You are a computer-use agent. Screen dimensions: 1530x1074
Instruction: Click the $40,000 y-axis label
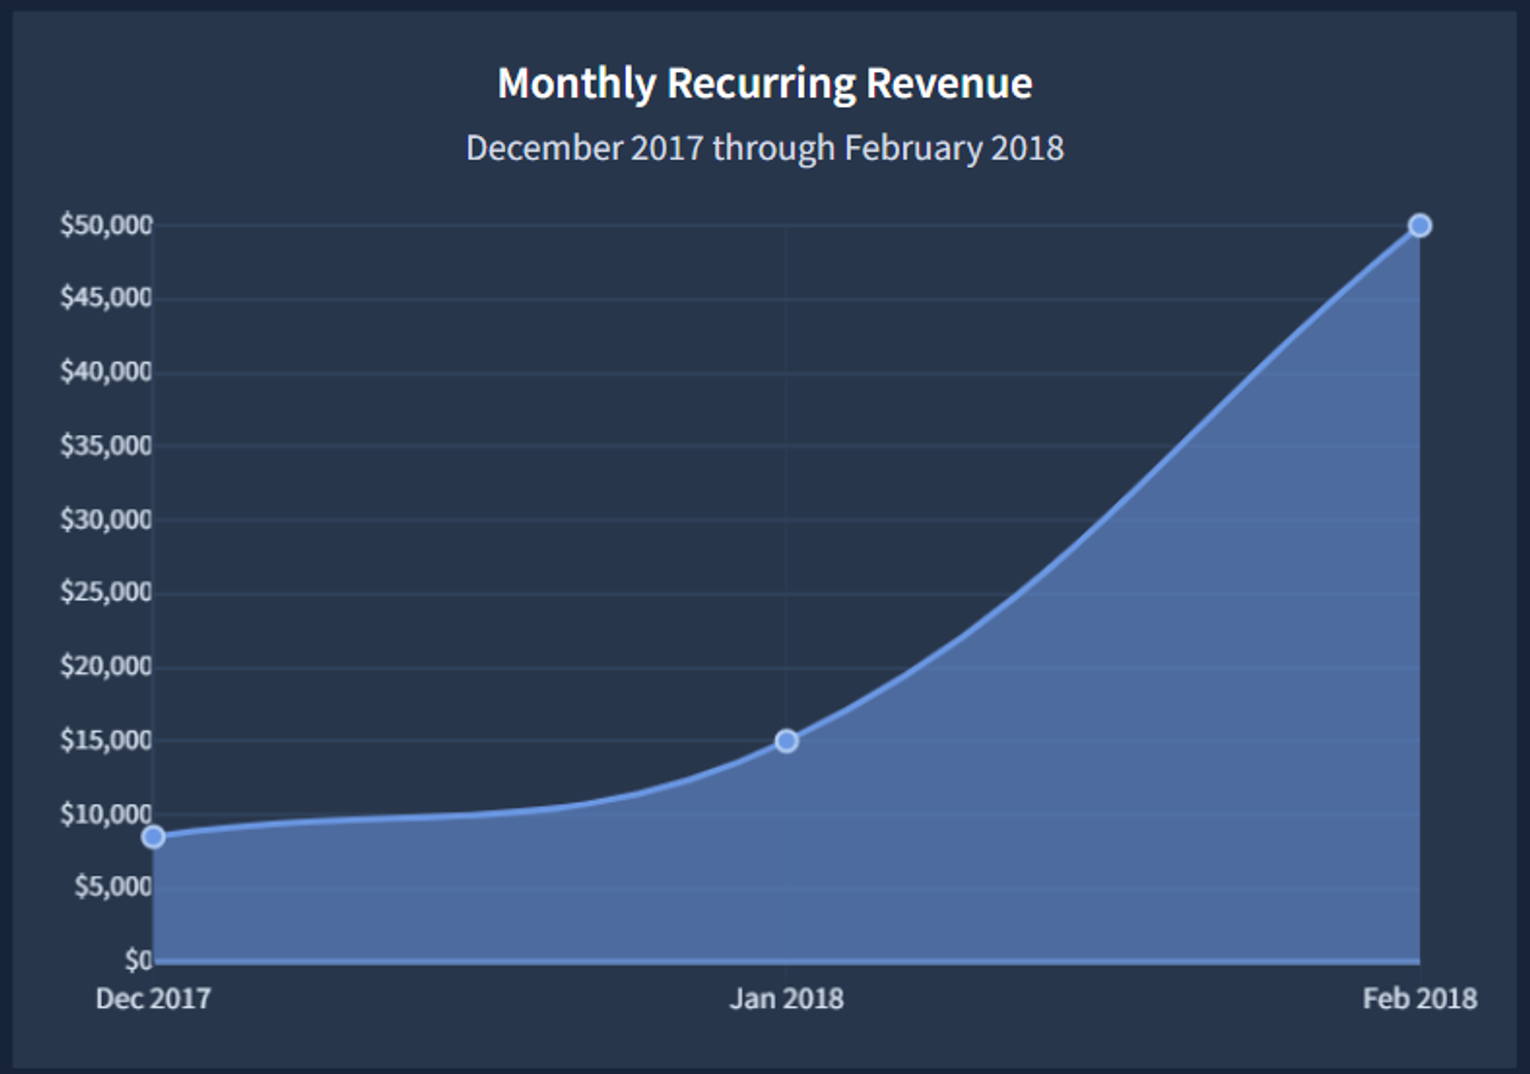[x=106, y=372]
